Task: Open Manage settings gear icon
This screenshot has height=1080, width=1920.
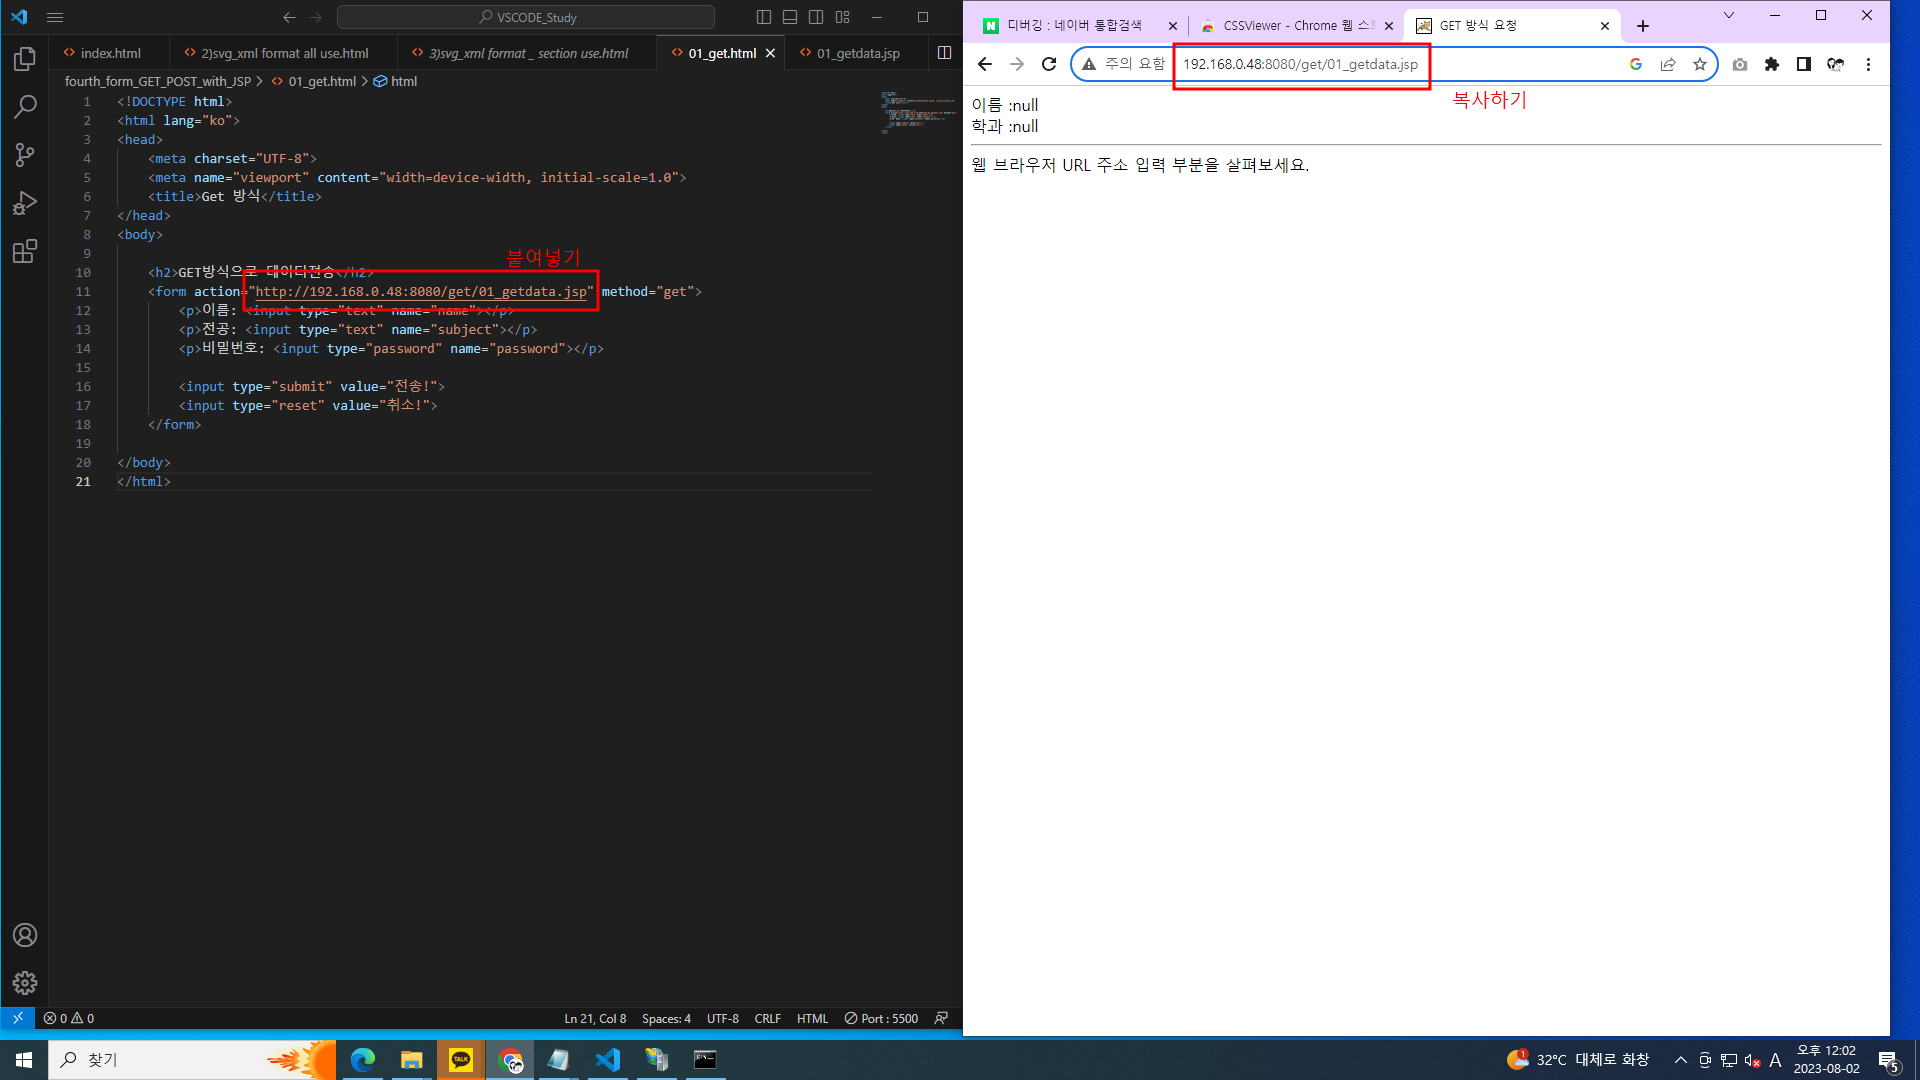Action: tap(25, 983)
